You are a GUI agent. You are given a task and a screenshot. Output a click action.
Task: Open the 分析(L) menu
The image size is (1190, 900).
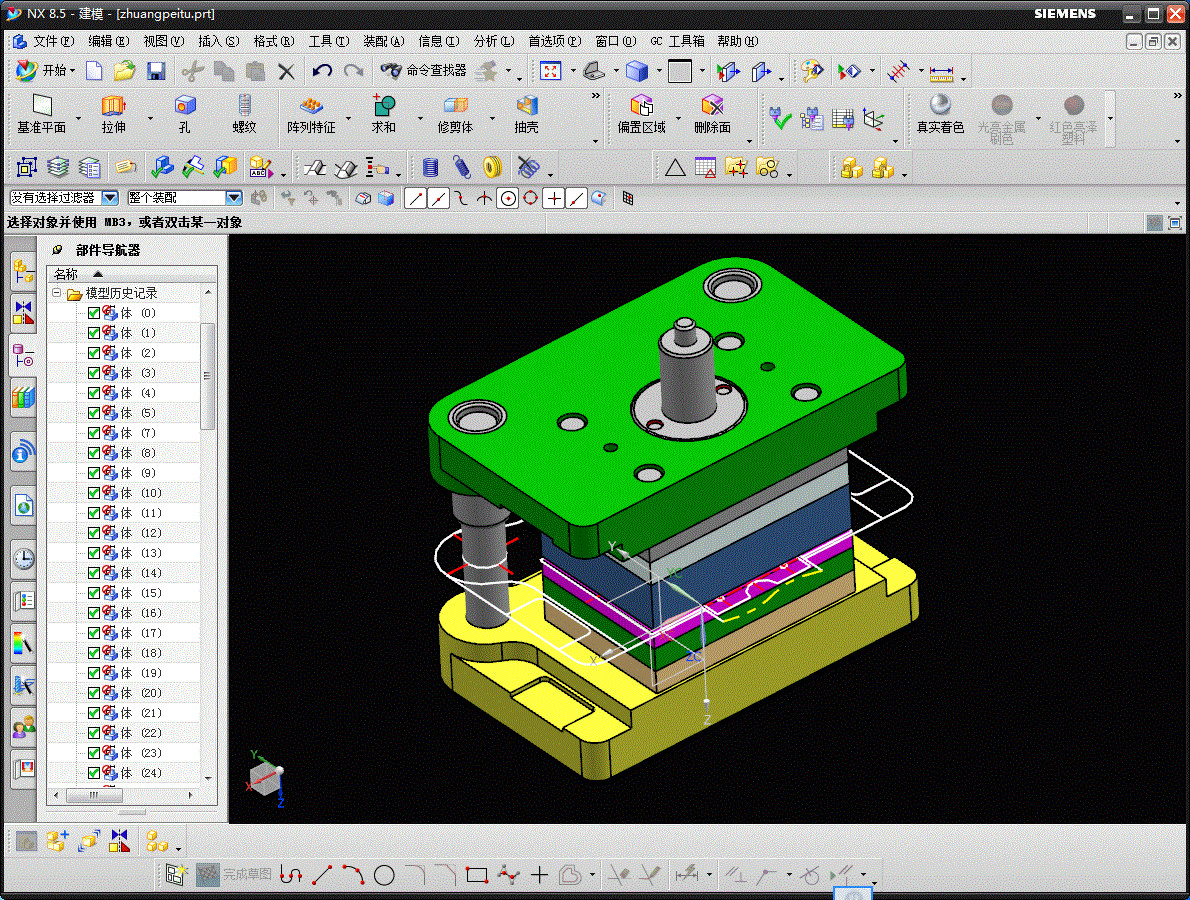[x=493, y=41]
